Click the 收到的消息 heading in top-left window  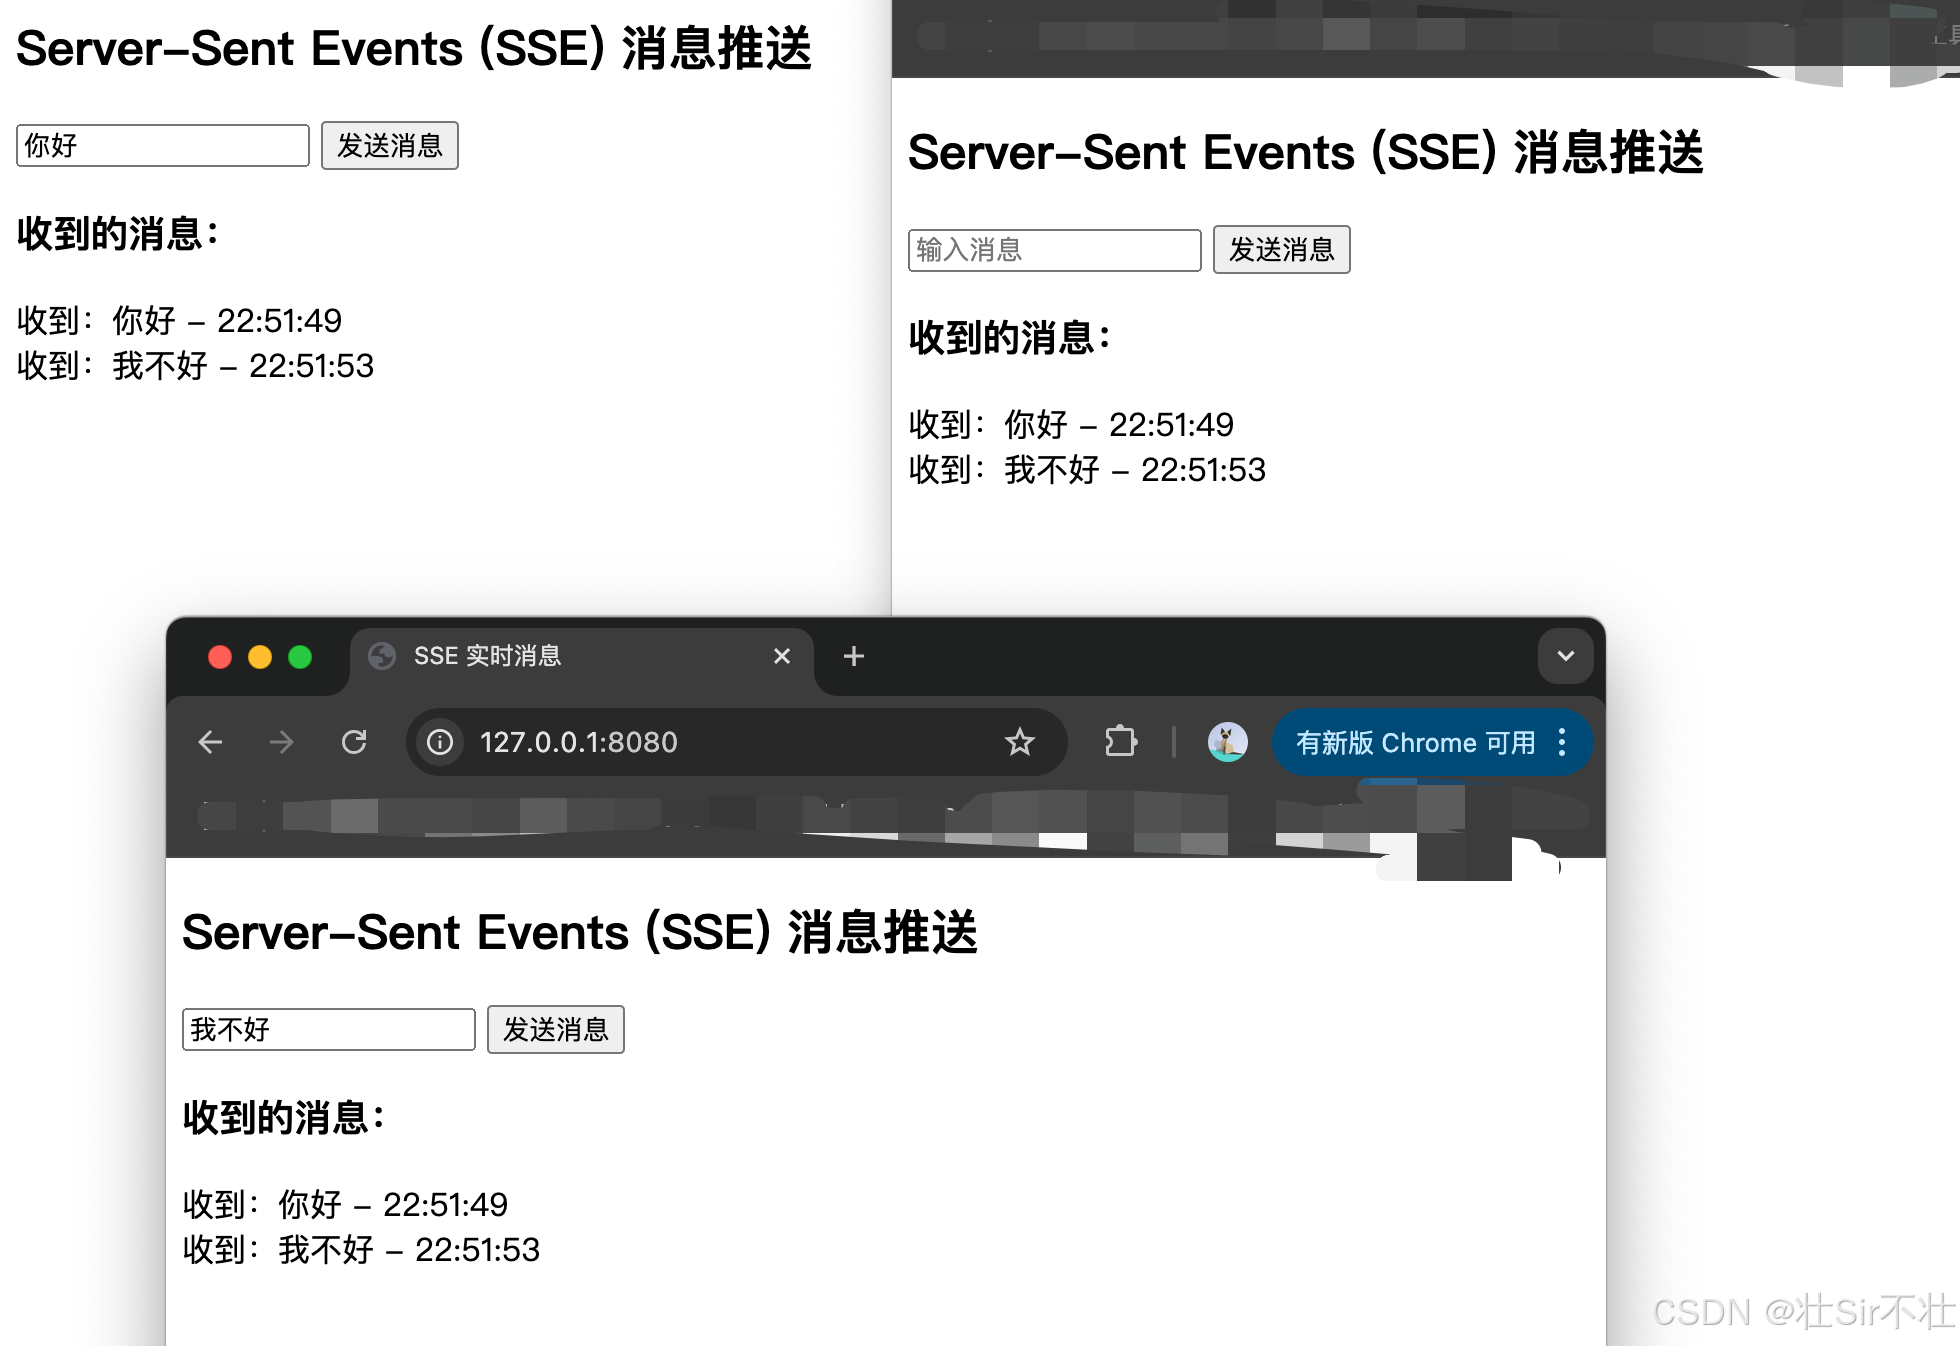[x=117, y=234]
